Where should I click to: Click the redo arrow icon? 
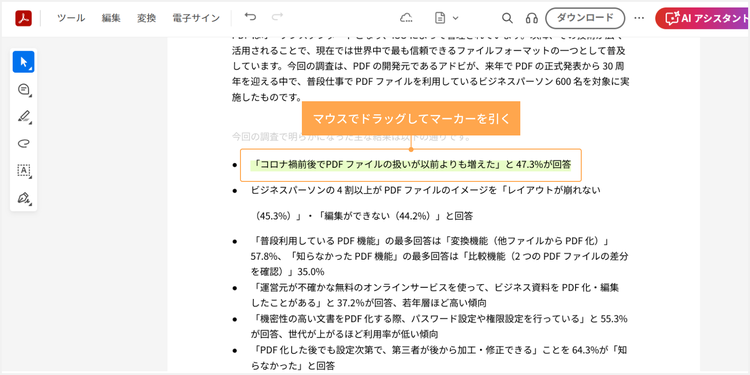pyautogui.click(x=277, y=17)
